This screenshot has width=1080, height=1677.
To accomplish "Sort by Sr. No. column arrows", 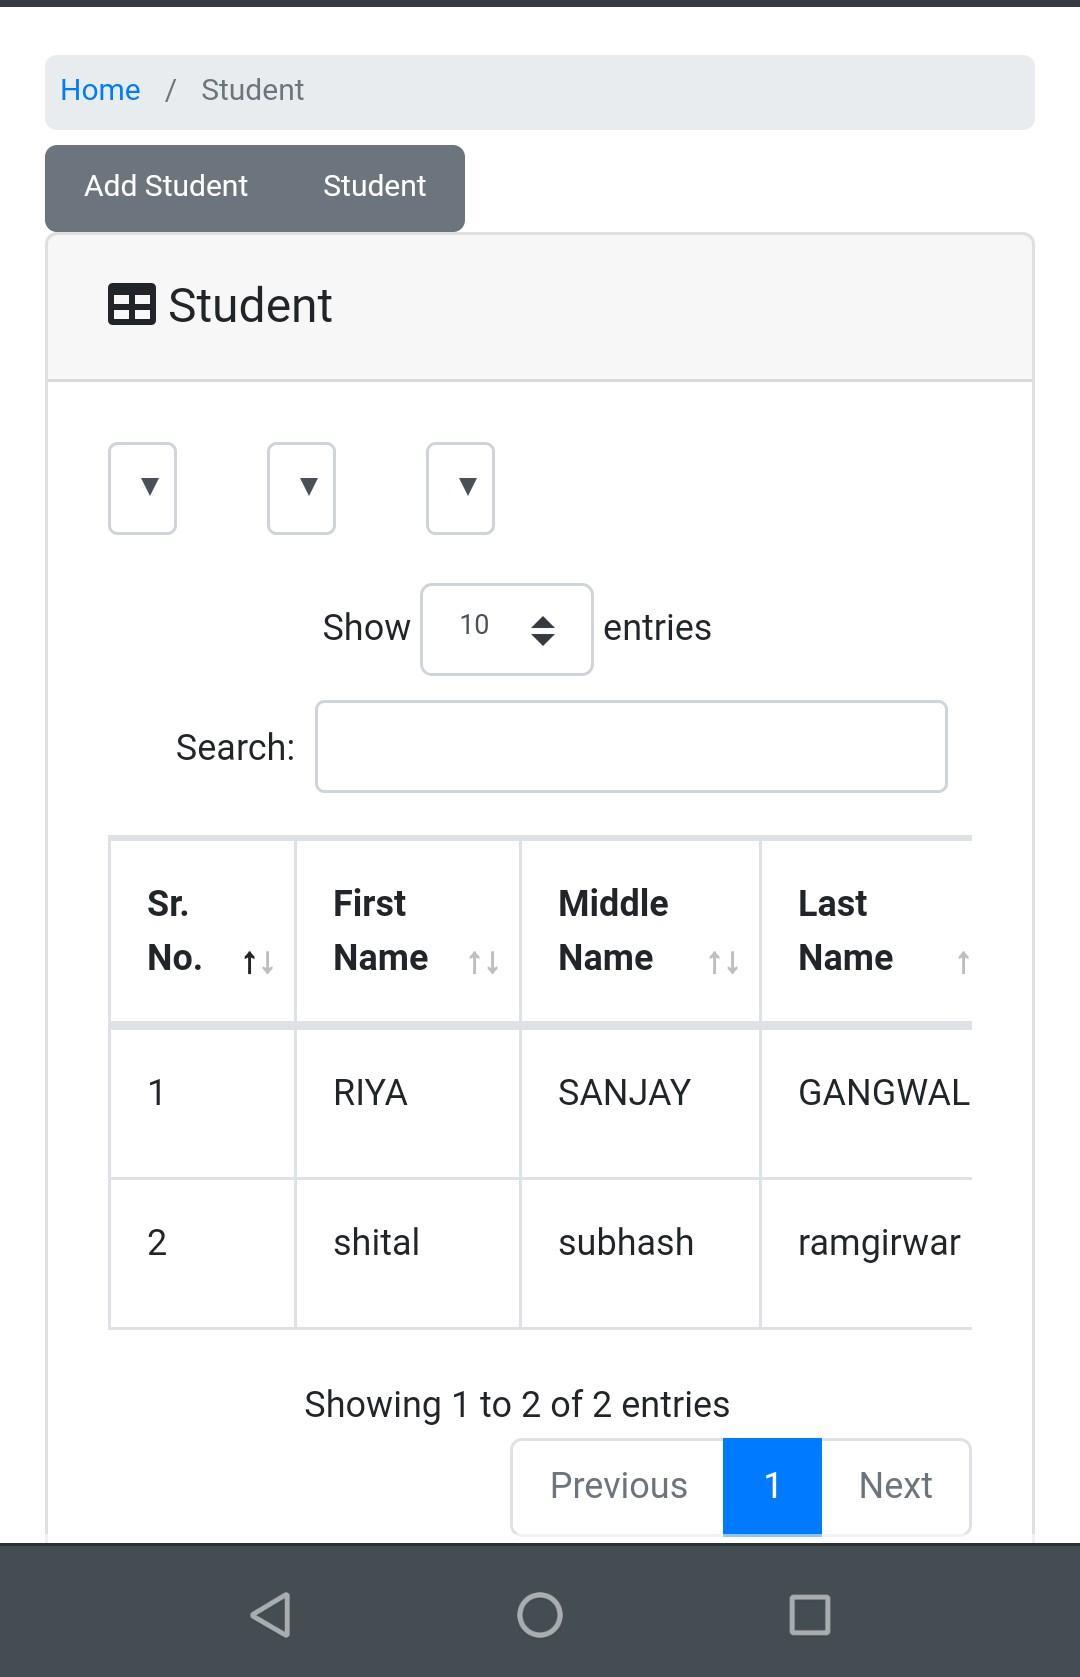I will click(258, 962).
